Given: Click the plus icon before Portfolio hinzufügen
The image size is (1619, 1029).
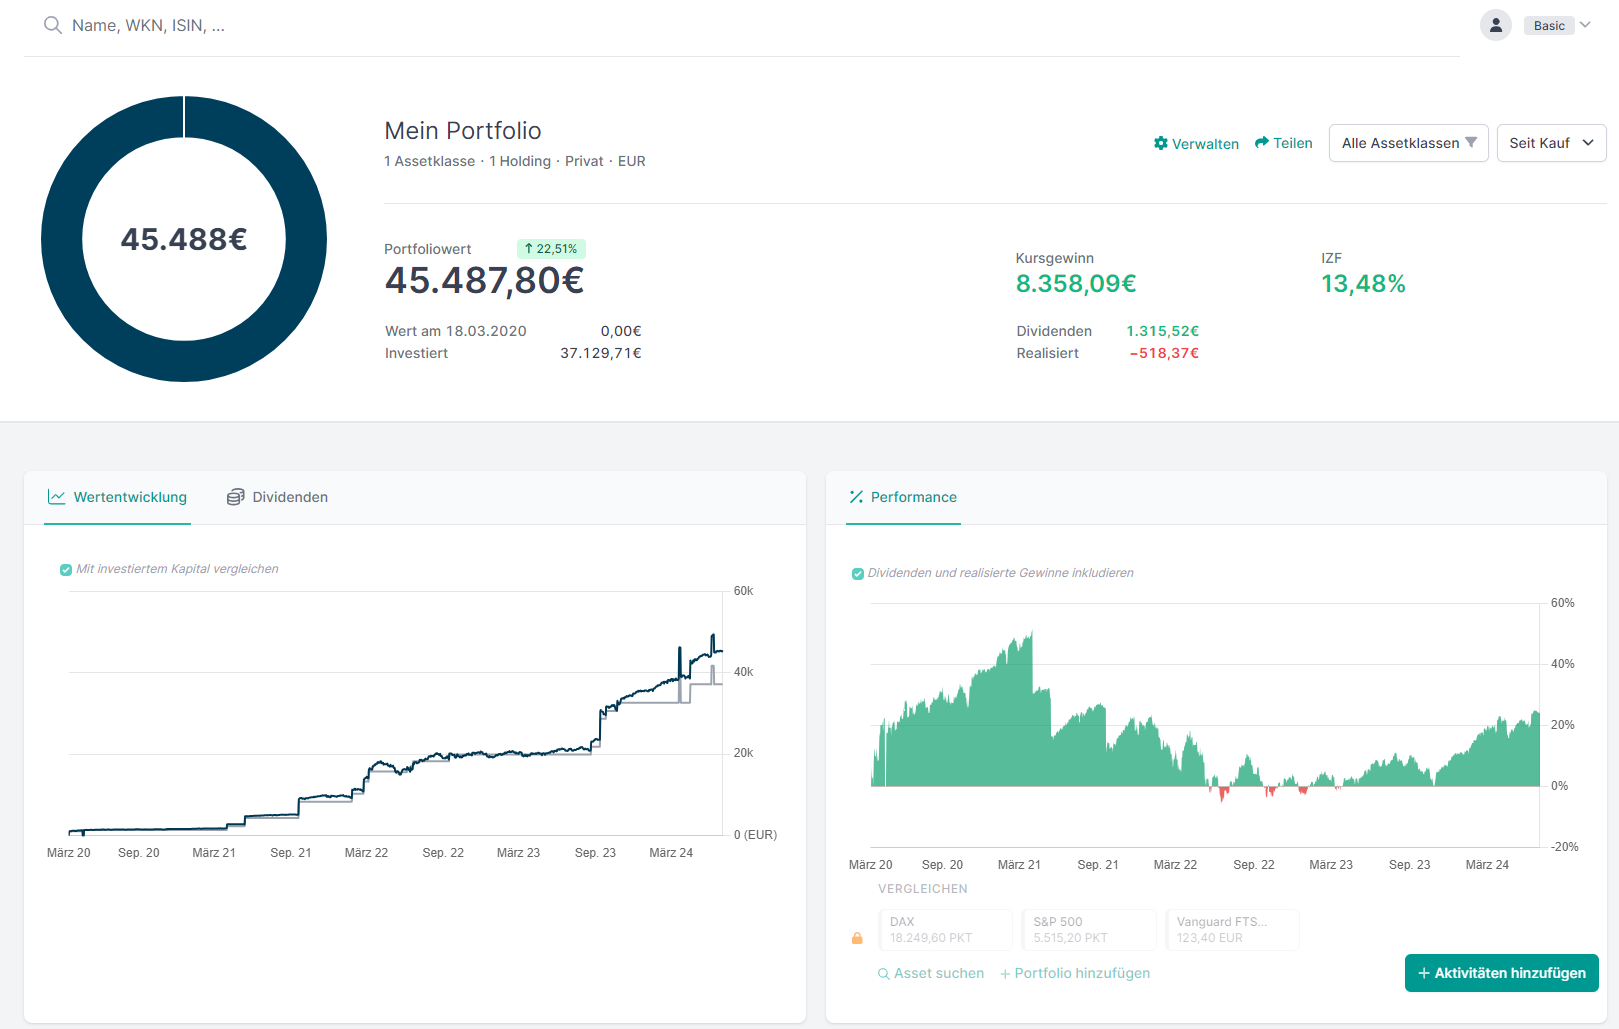Looking at the screenshot, I should click(1005, 974).
